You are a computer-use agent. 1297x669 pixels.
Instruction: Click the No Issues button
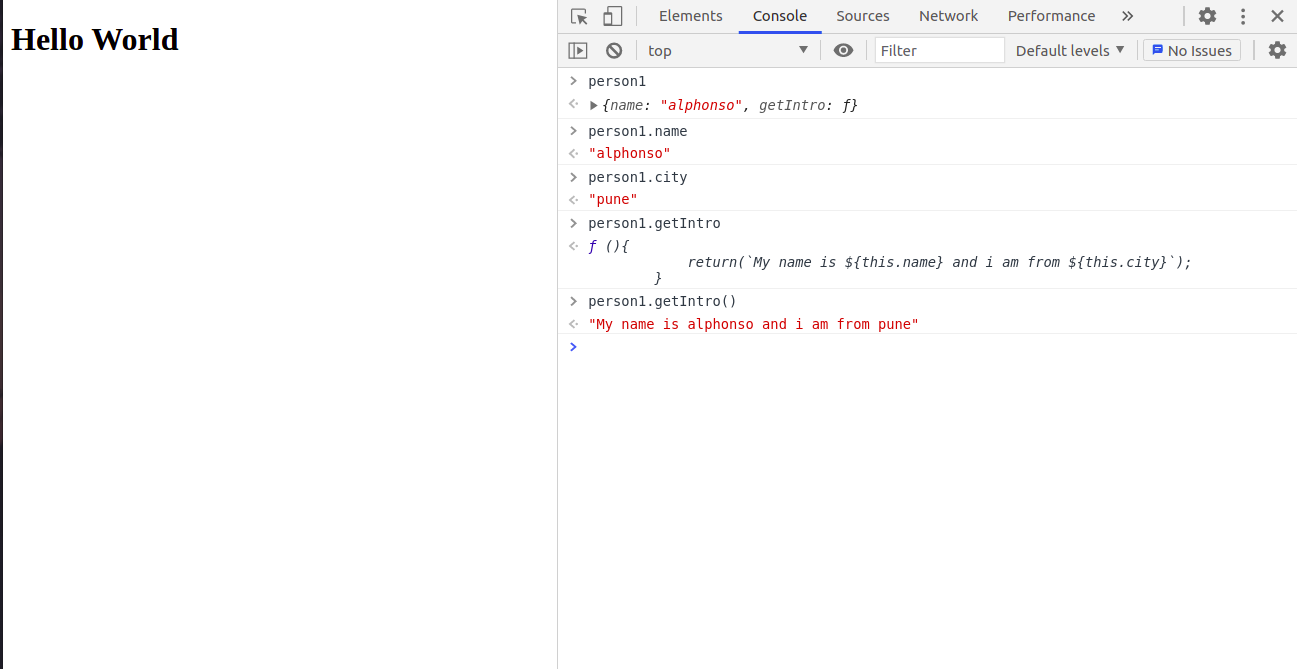(x=1191, y=50)
